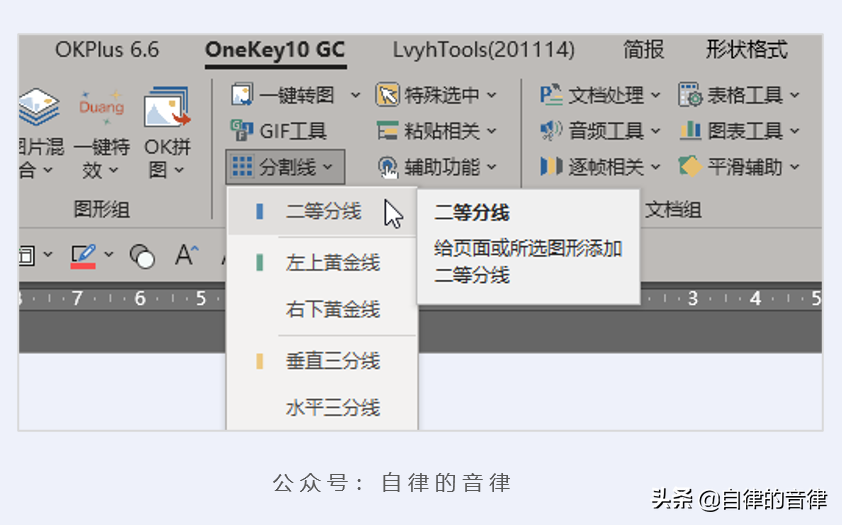Click the 逐帧相关 icon

point(551,166)
